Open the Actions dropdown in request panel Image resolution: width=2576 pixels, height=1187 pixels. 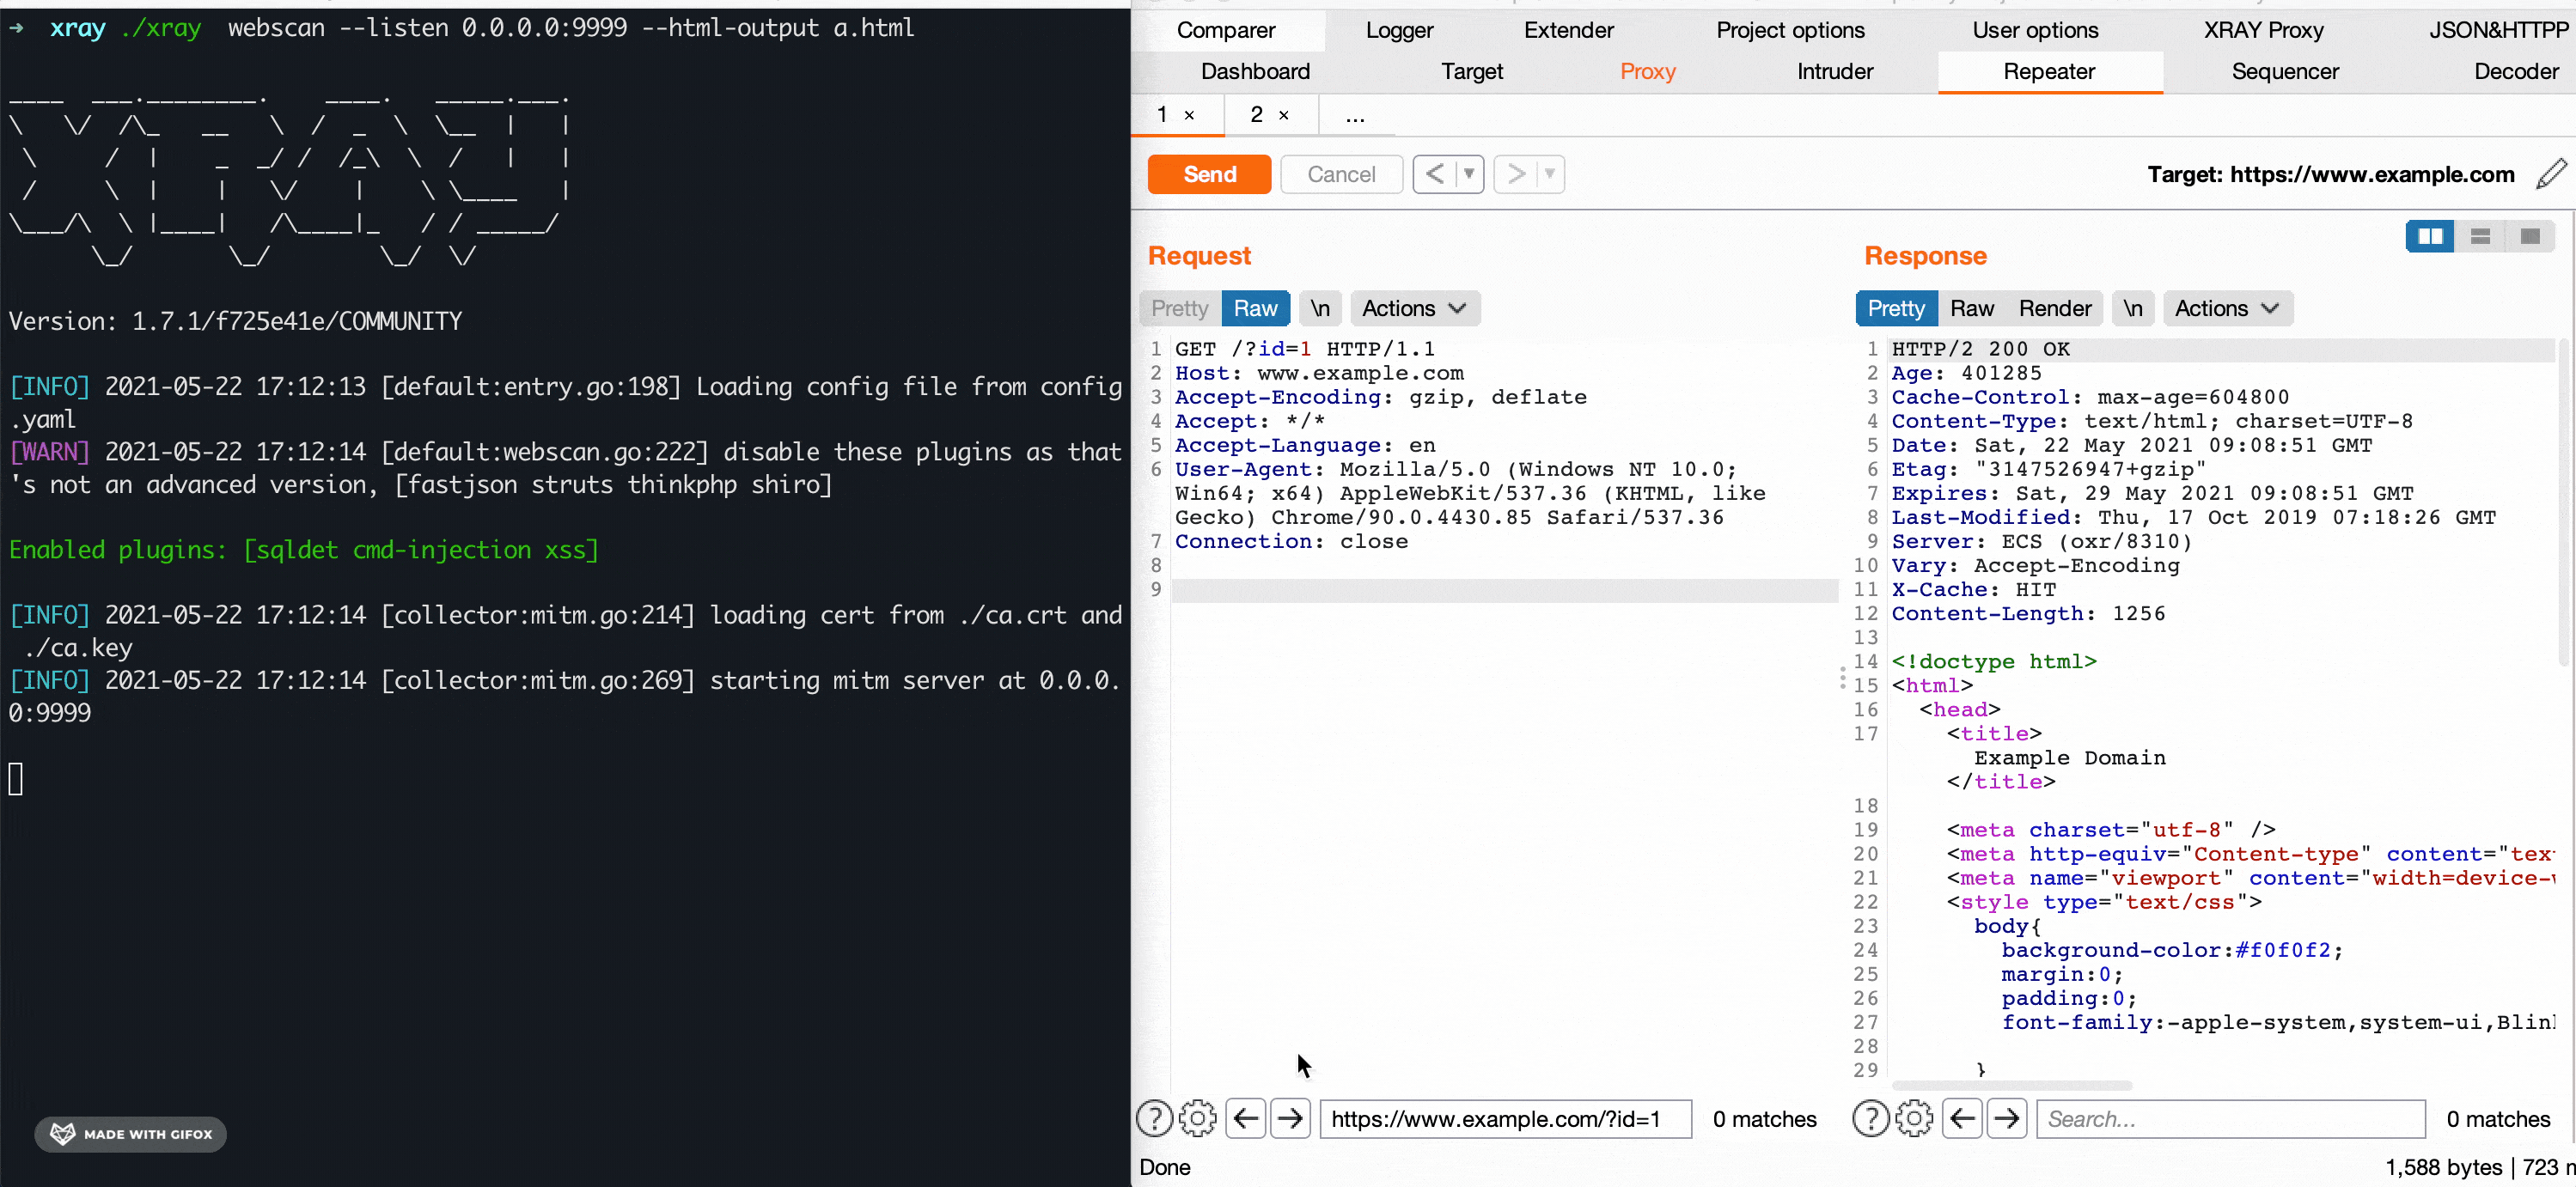tap(1409, 308)
